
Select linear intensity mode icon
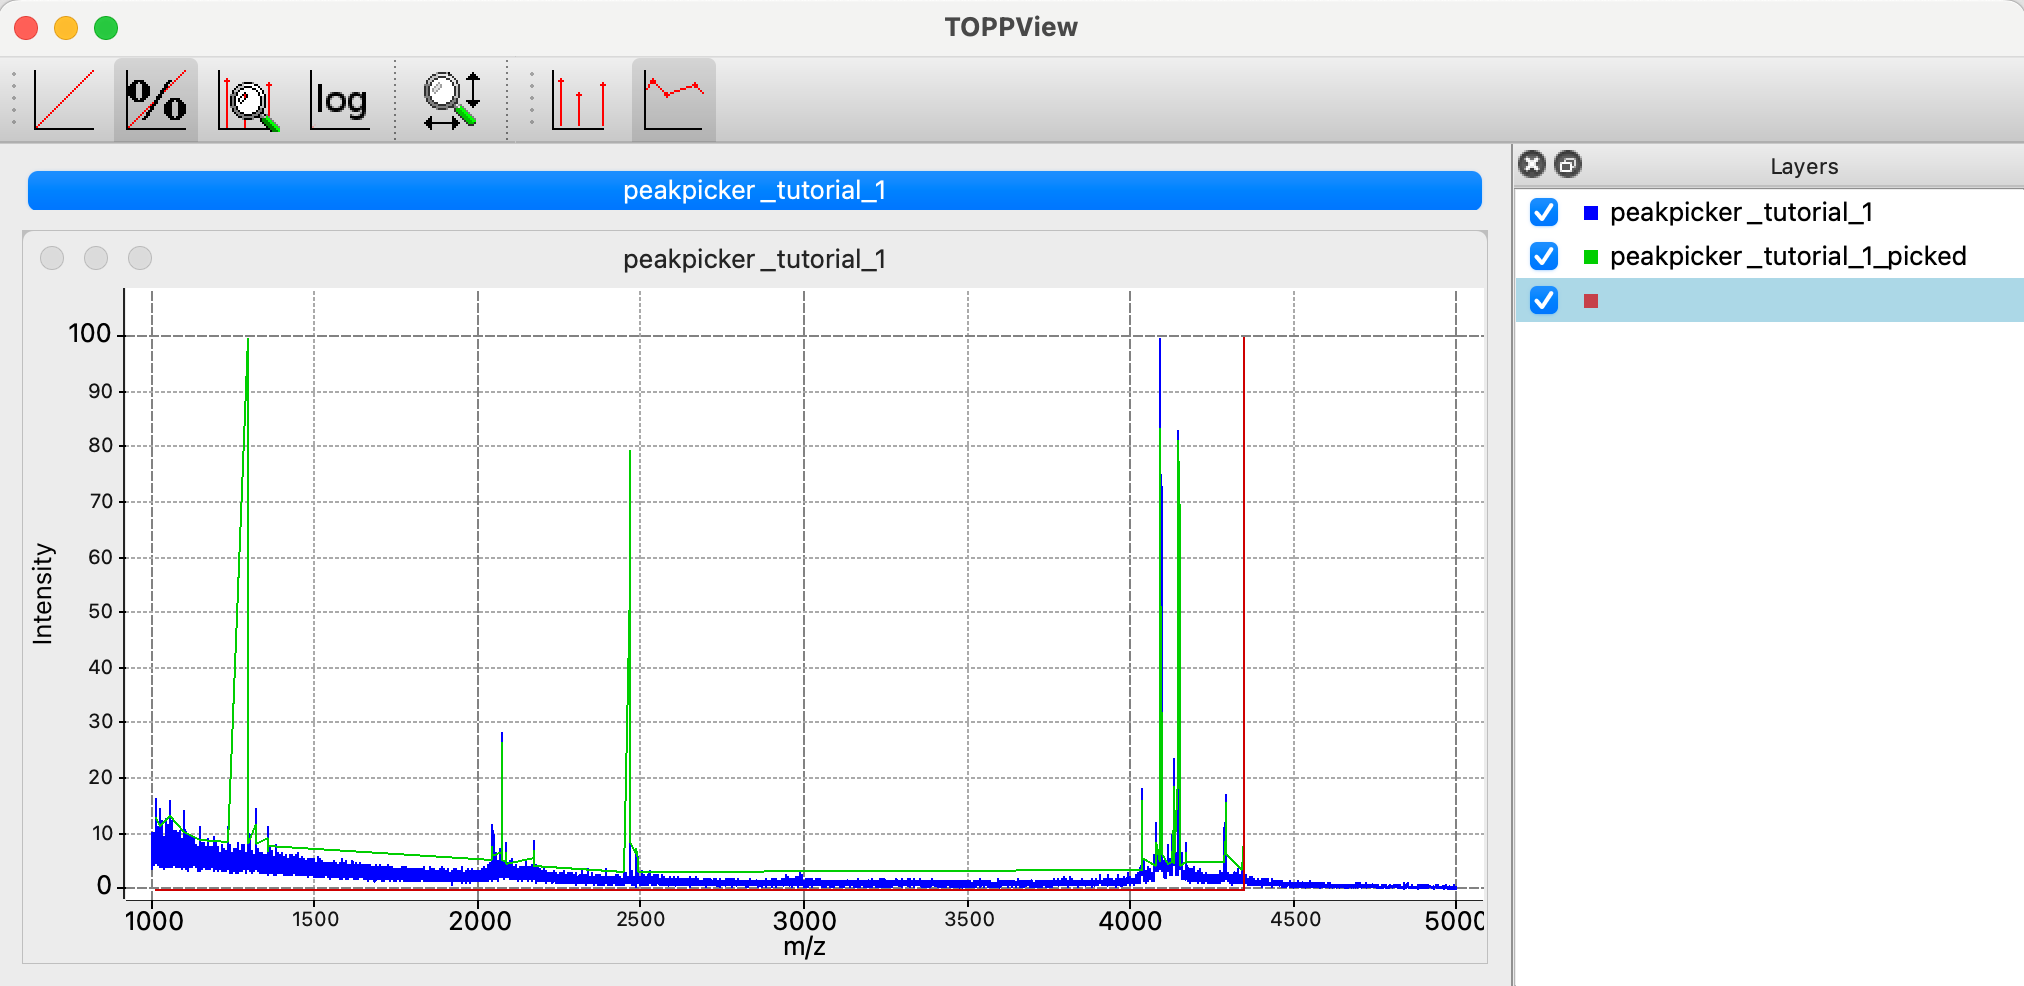65,100
